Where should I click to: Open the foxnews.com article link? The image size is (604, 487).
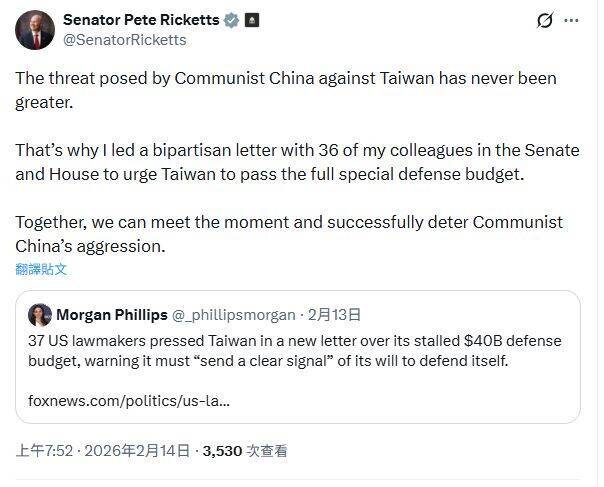(130, 401)
